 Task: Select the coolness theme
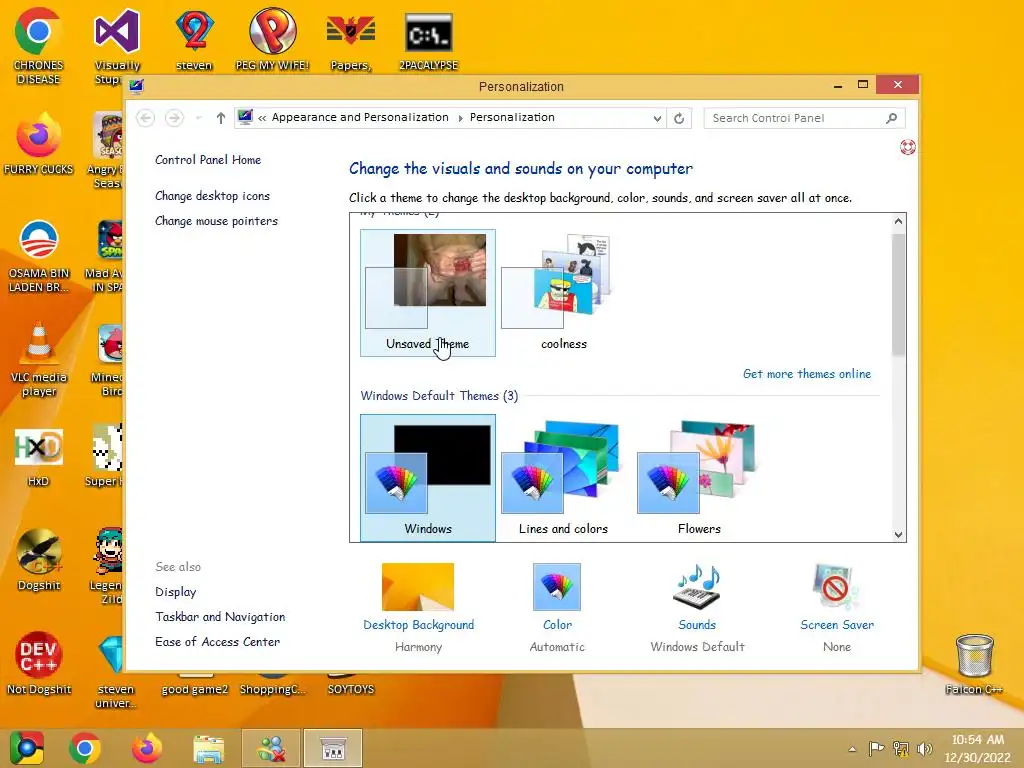[x=564, y=293]
